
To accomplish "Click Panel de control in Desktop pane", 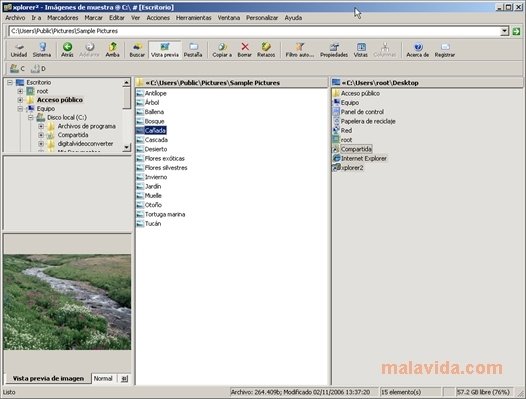I will (358, 112).
